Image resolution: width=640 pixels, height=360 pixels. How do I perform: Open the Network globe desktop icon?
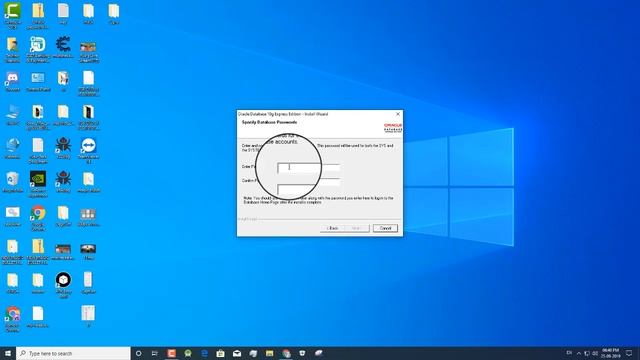click(13, 148)
